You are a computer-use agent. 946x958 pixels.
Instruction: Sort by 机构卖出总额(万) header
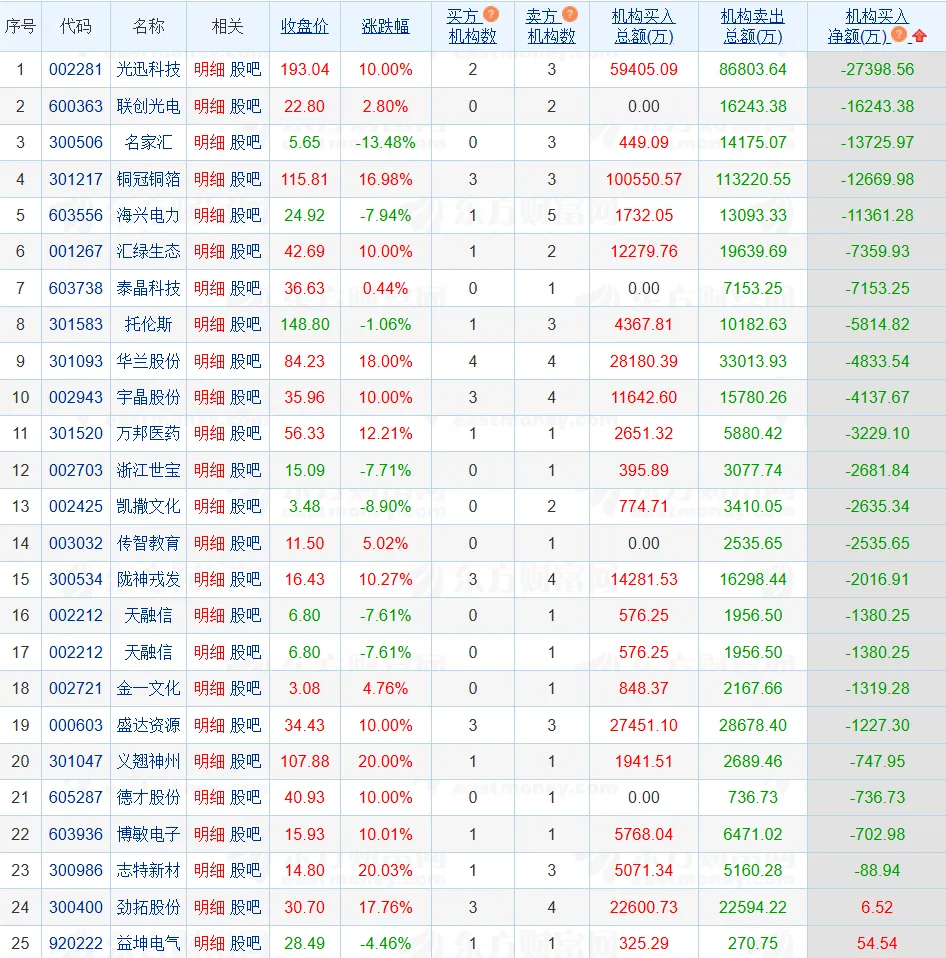(752, 26)
